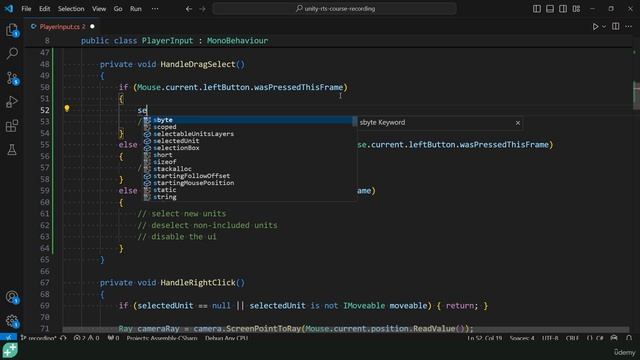Viewport: 640px width, 360px height.
Task: Open notifications bell in status bar
Action: (x=629, y=338)
